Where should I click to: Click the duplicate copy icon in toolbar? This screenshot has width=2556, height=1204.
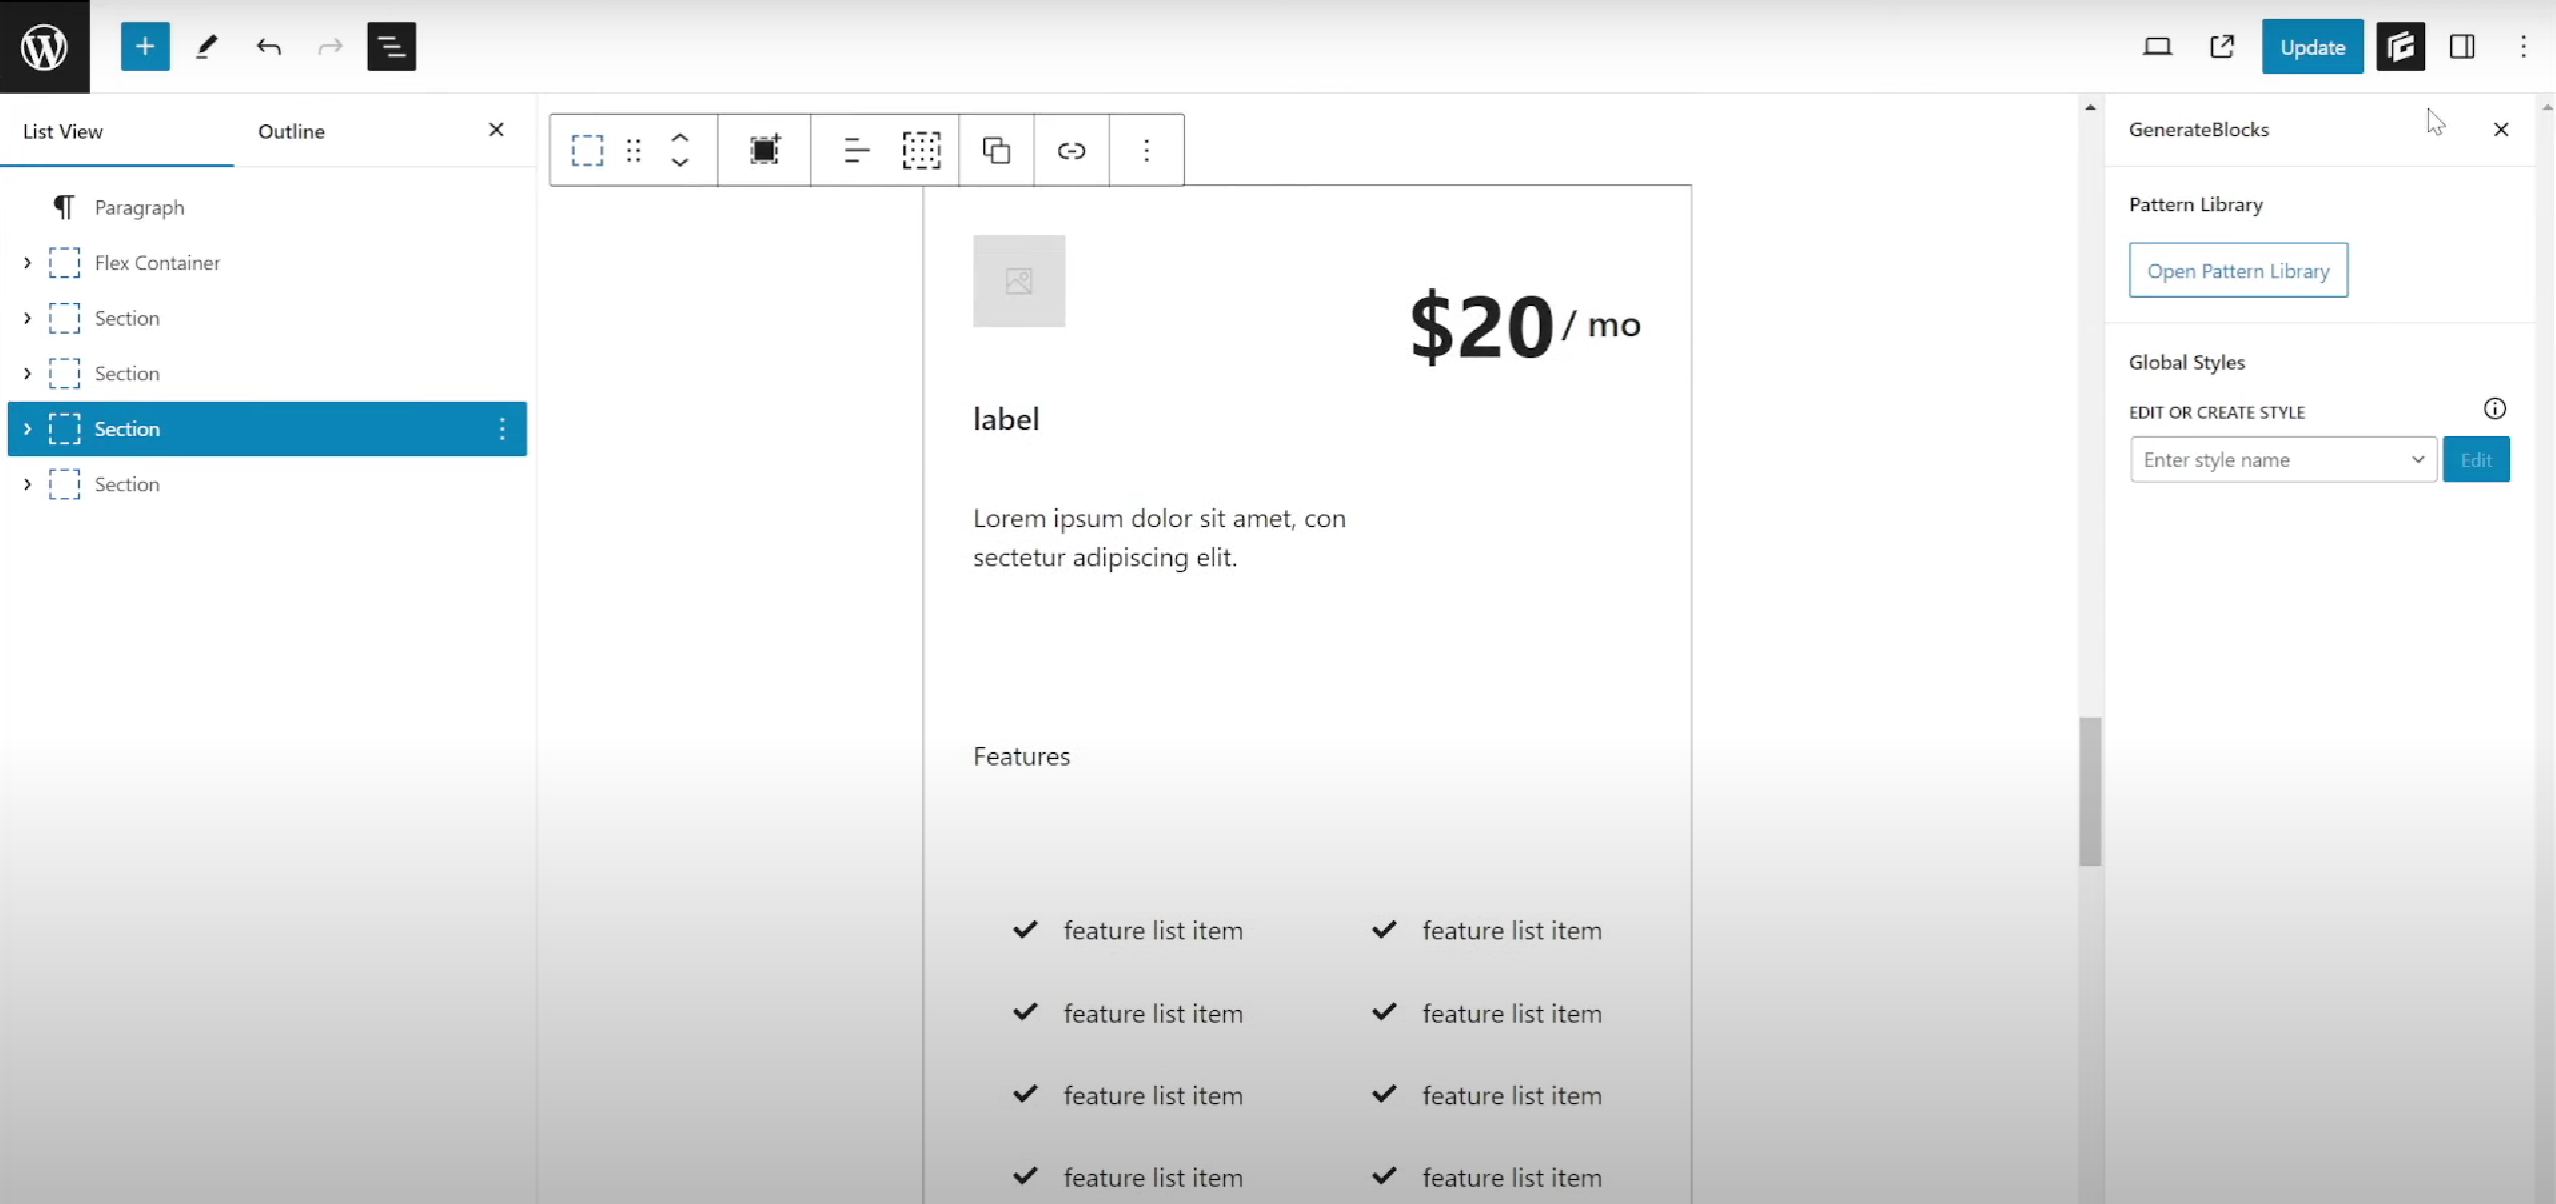[x=996, y=150]
